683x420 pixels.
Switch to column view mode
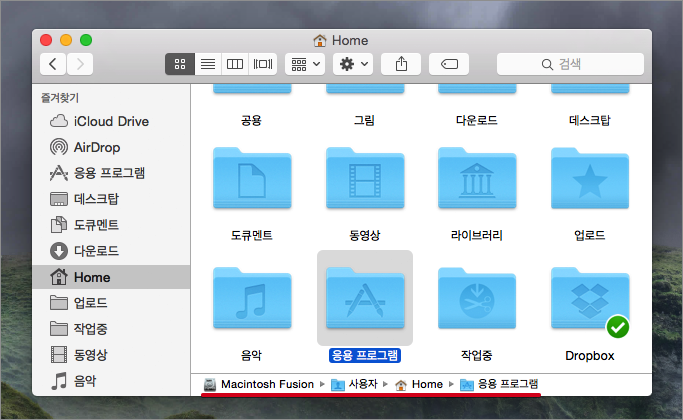[x=235, y=64]
